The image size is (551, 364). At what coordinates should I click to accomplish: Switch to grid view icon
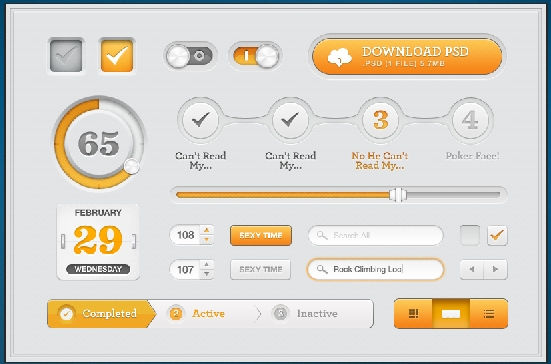[x=414, y=313]
